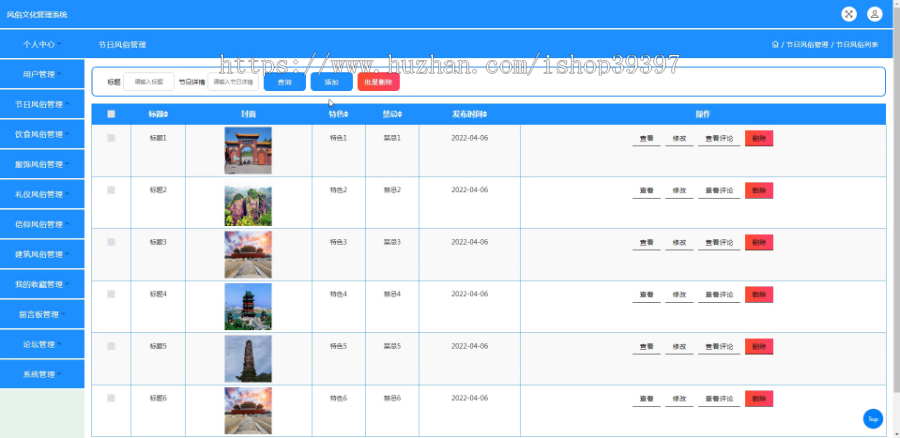Open the 标题1 archway cover thumbnail
900x438 pixels.
pyautogui.click(x=248, y=150)
